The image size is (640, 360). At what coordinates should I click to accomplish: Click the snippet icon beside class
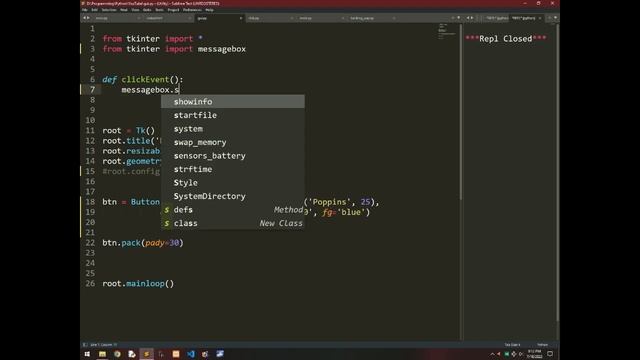pyautogui.click(x=167, y=223)
